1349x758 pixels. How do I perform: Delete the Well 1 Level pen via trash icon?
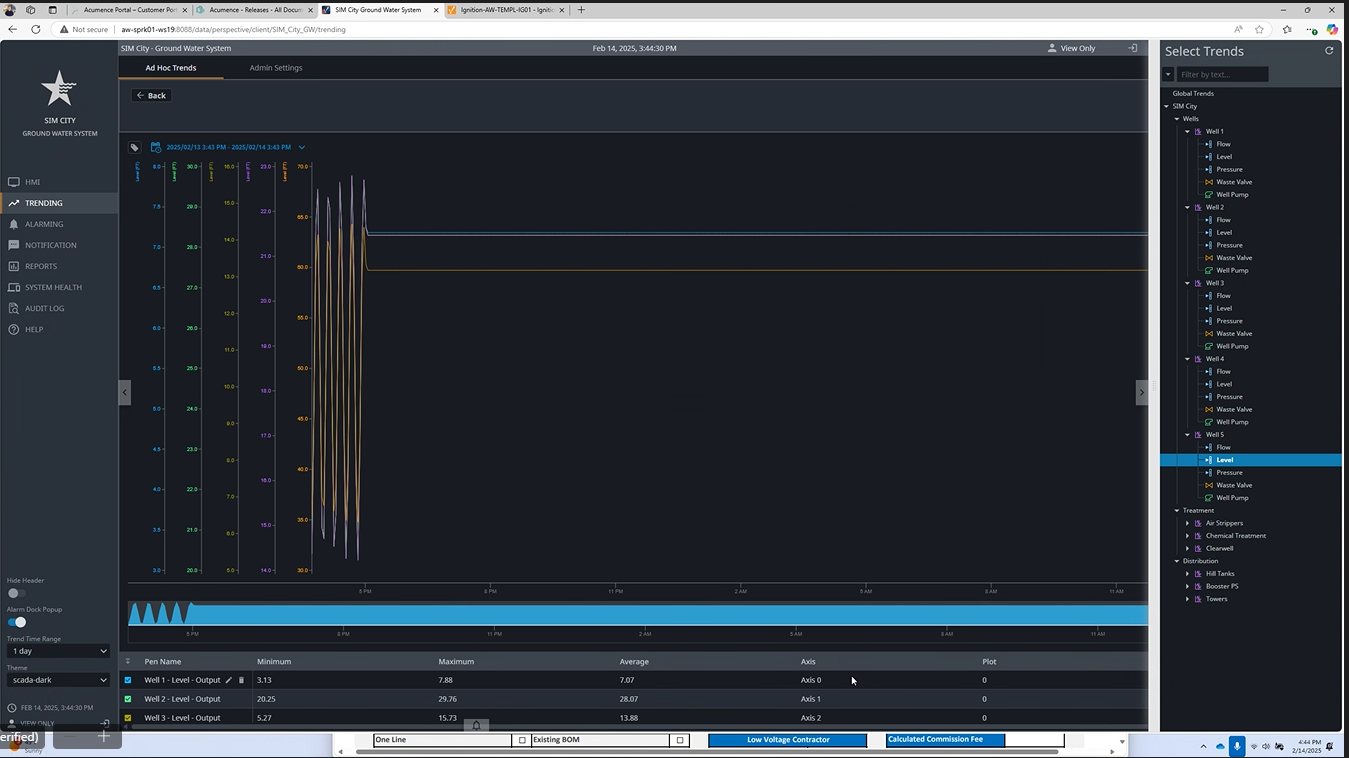pyautogui.click(x=241, y=680)
